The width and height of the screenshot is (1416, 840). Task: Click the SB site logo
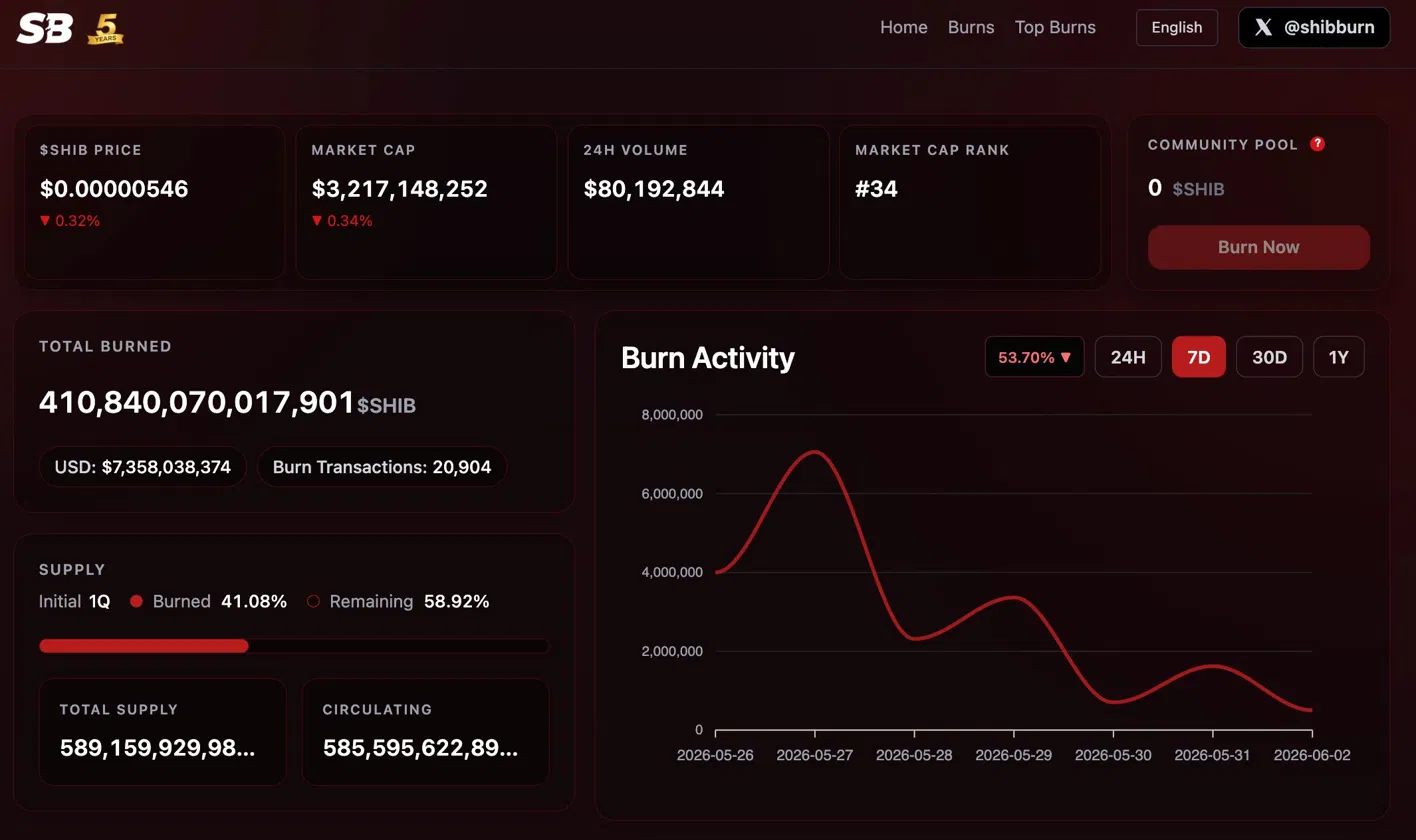[45, 28]
